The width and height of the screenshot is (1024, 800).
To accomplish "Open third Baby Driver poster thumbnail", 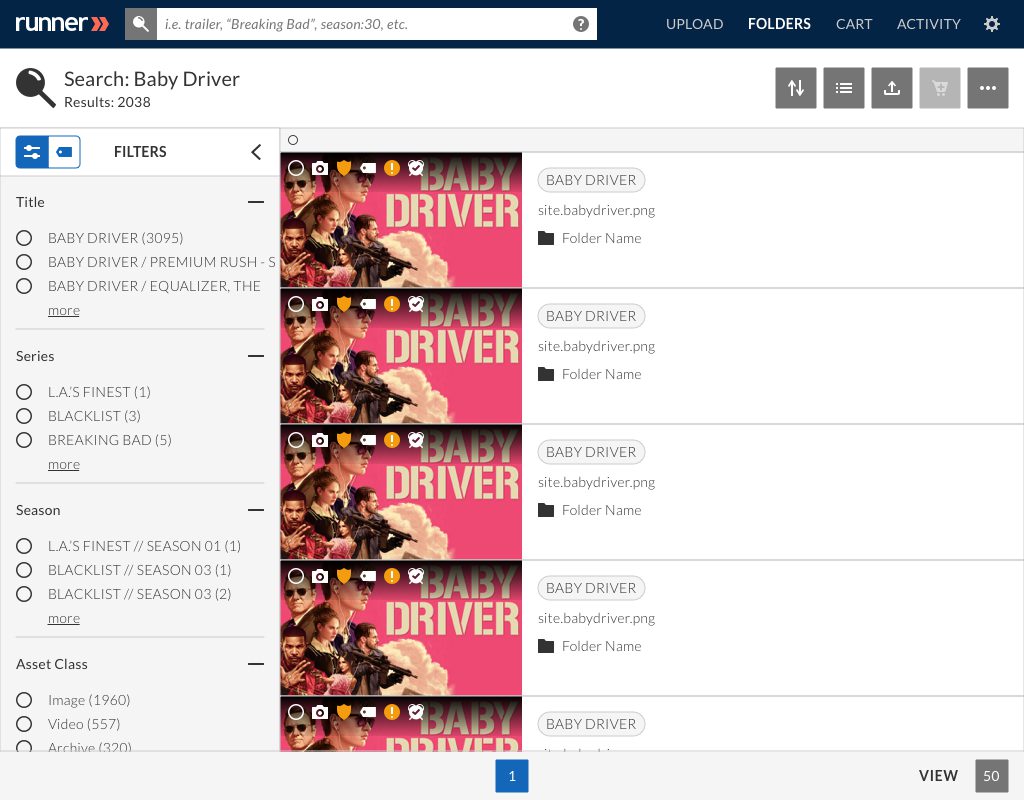I will point(401,492).
